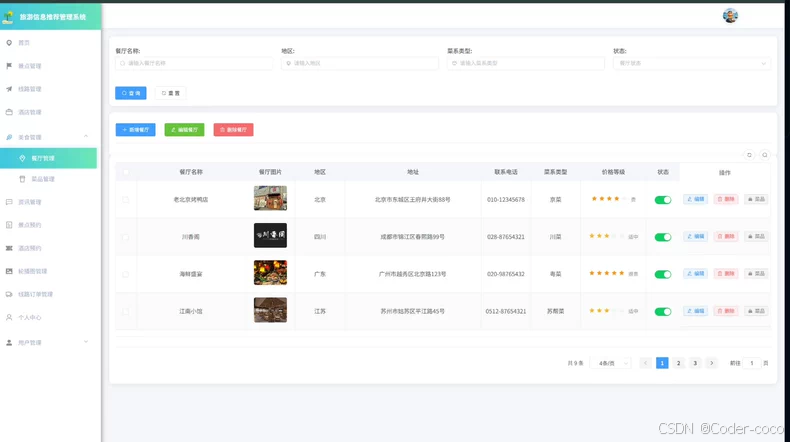Image resolution: width=790 pixels, height=442 pixels.
Task: Click the chat icon for 资讯管理
Action: coord(9,202)
